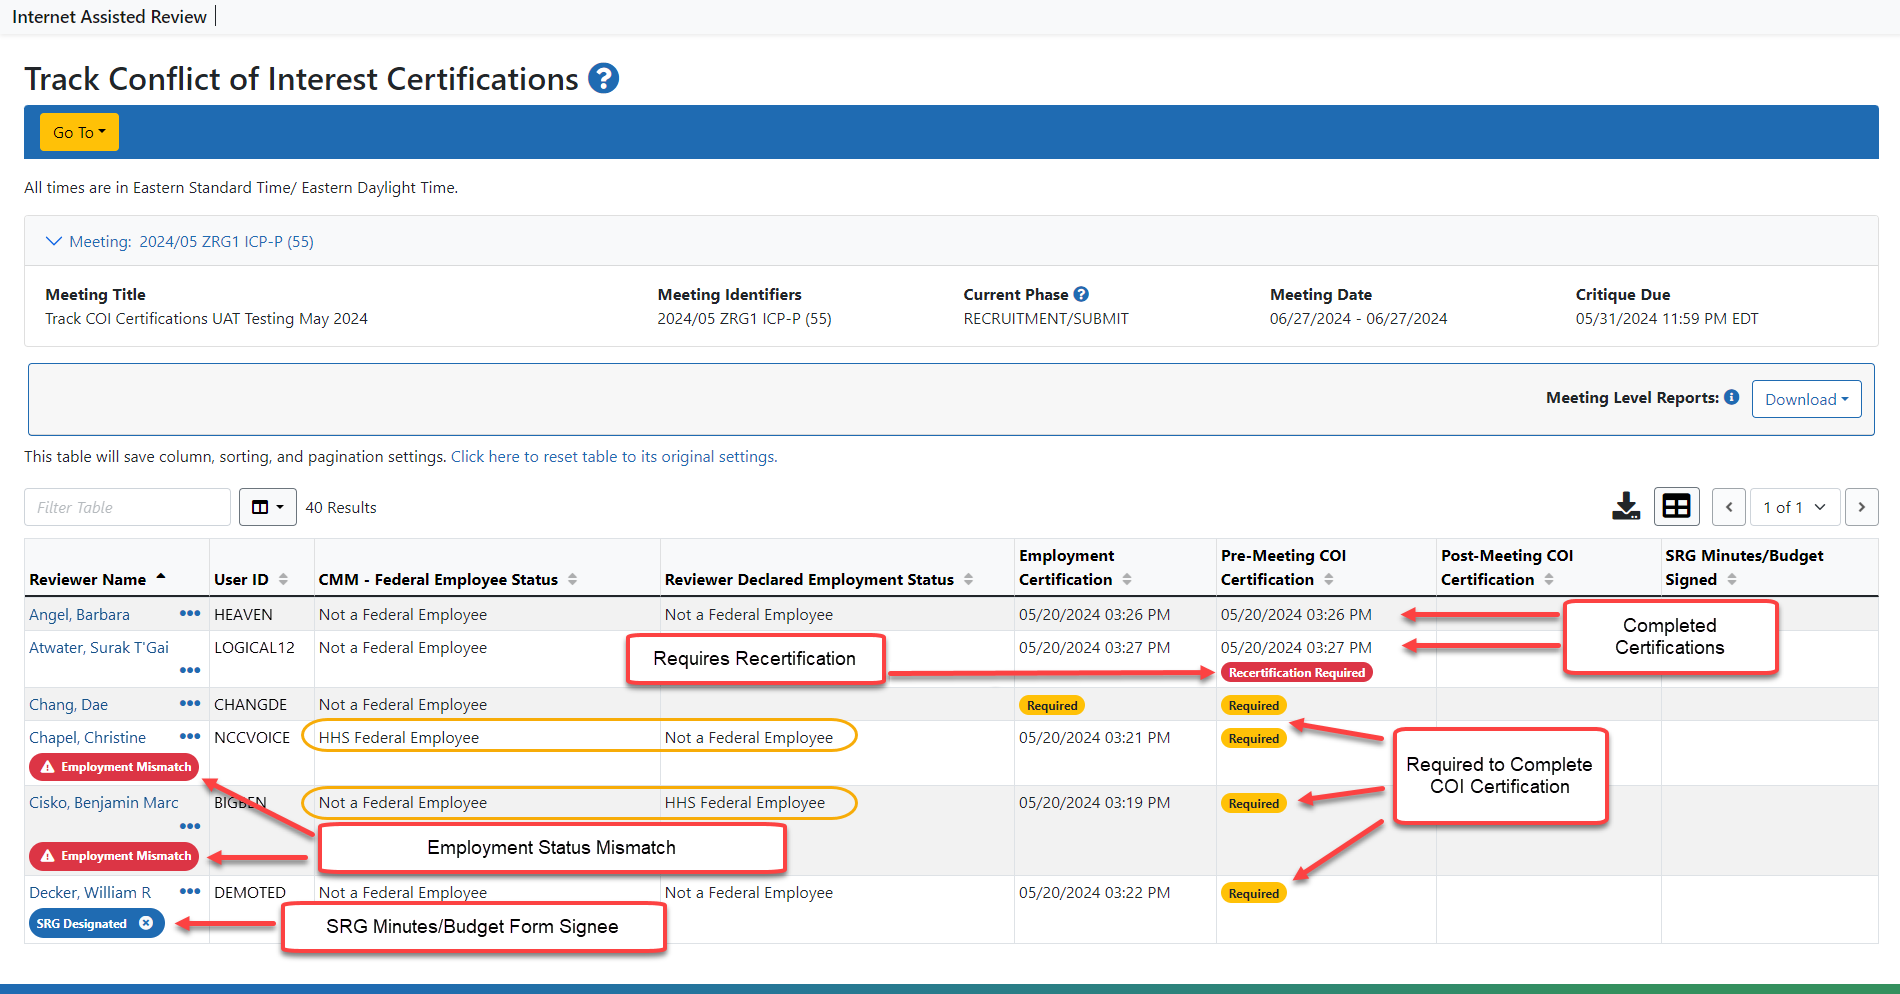Open reviewer Angel, Barbara
This screenshot has height=994, width=1900.
[79, 614]
